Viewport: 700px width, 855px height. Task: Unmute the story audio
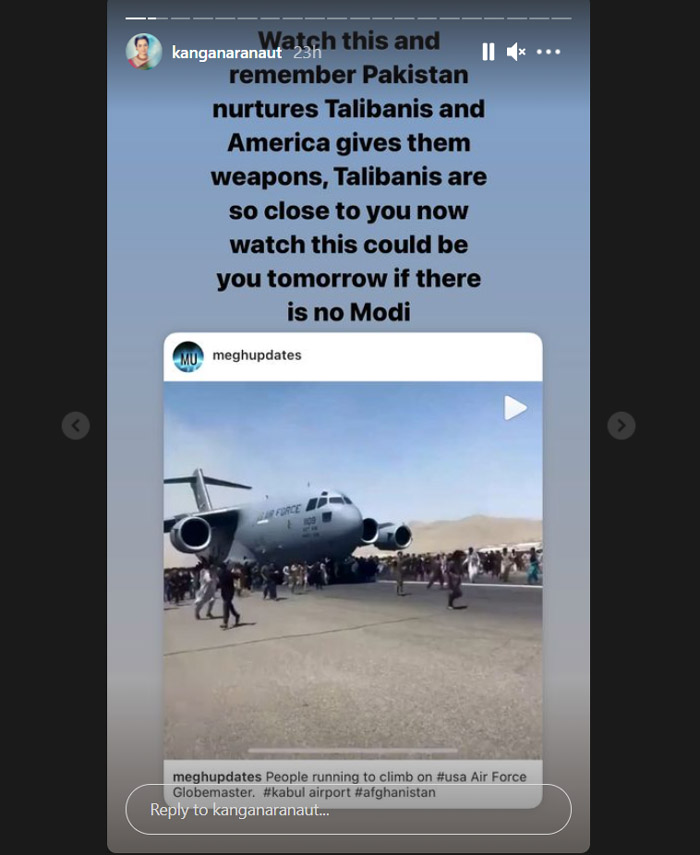click(x=516, y=52)
